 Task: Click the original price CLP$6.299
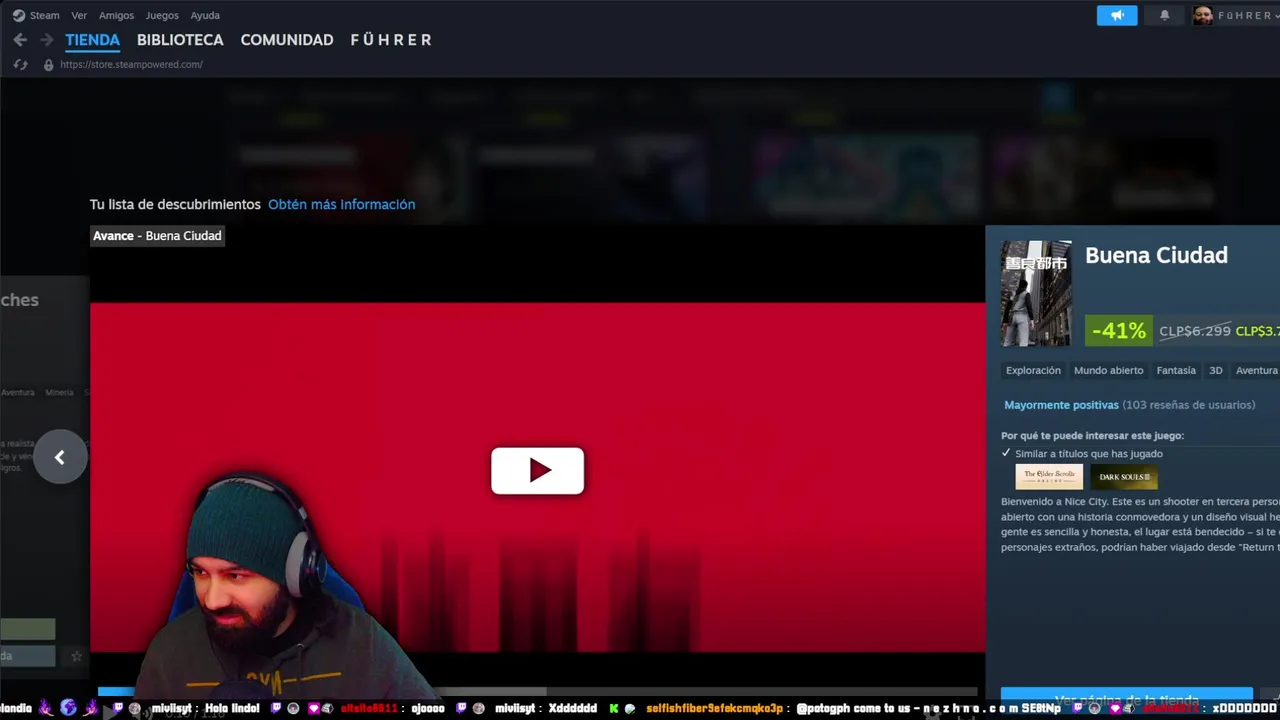point(1195,331)
